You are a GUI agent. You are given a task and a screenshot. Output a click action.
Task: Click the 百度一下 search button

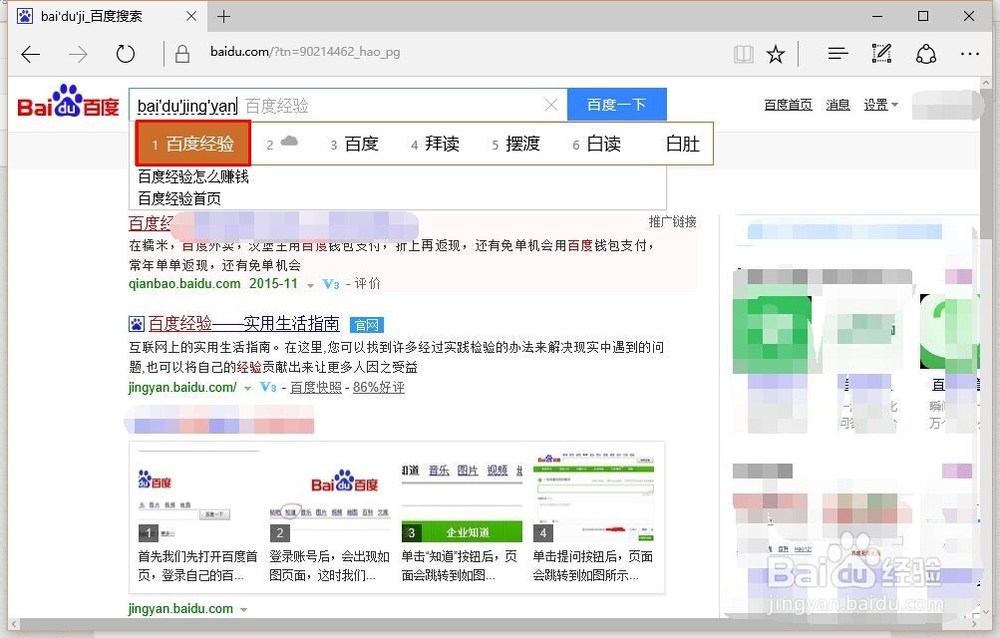pyautogui.click(x=617, y=105)
